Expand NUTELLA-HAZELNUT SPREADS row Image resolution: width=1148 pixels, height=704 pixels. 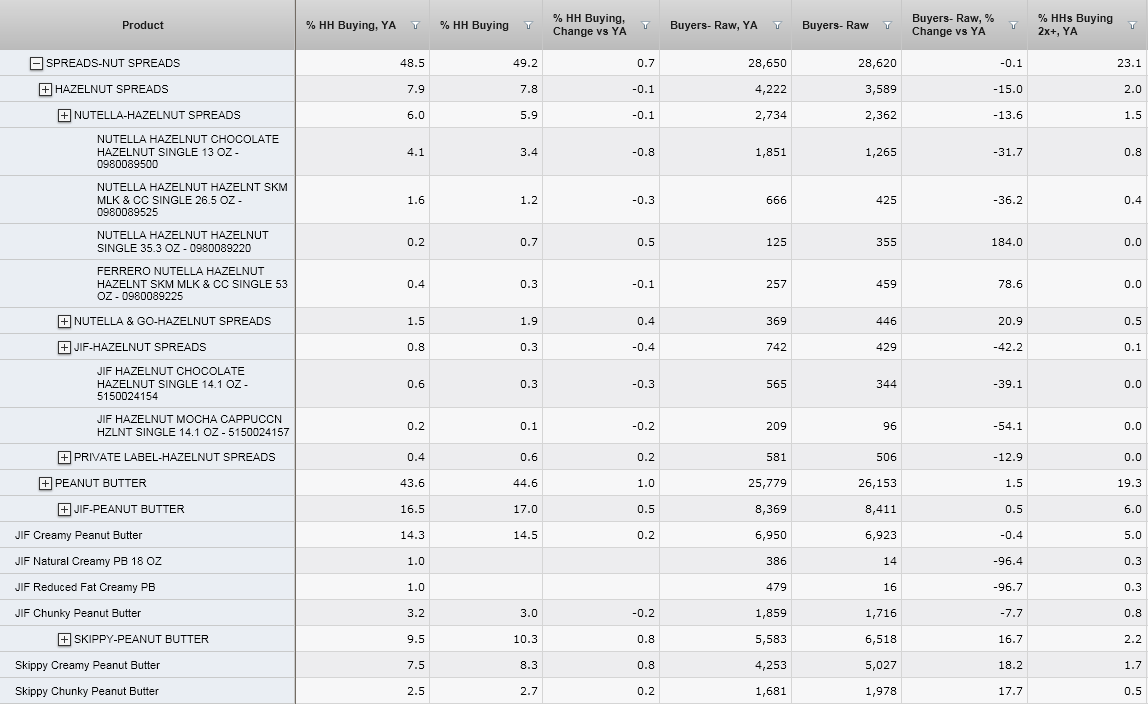point(65,115)
